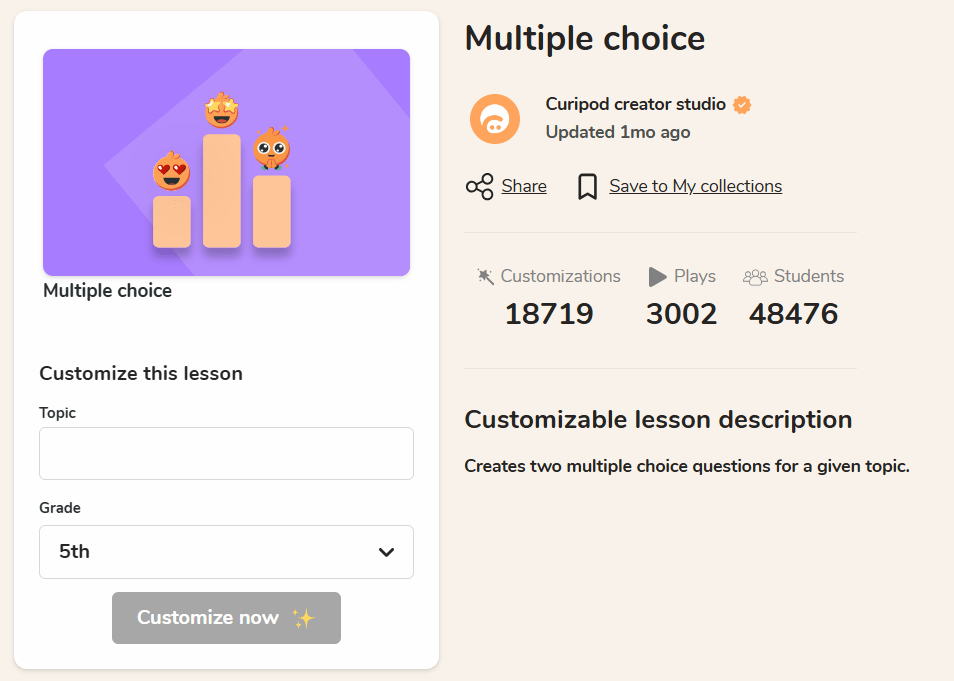Click the verified badge next to creator name
Viewport: 954px width, 681px height.
click(742, 105)
